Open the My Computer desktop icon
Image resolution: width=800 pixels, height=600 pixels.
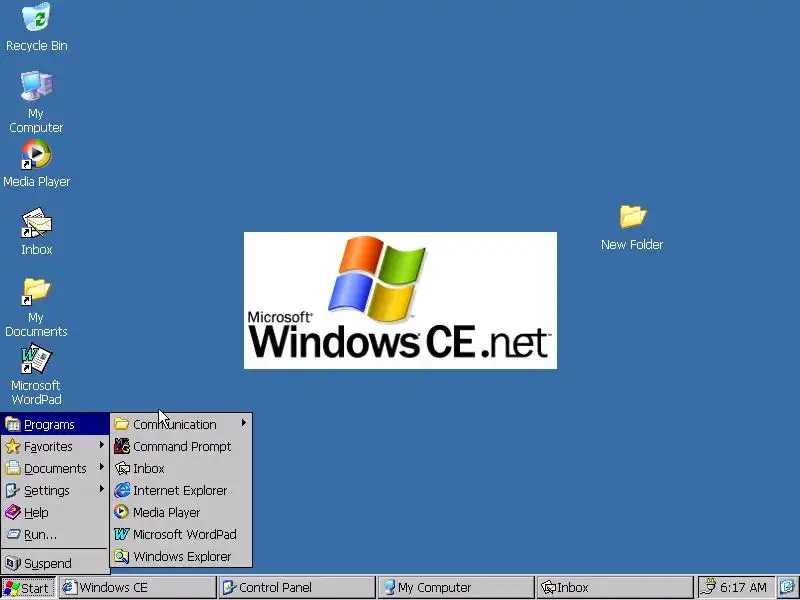point(36,102)
